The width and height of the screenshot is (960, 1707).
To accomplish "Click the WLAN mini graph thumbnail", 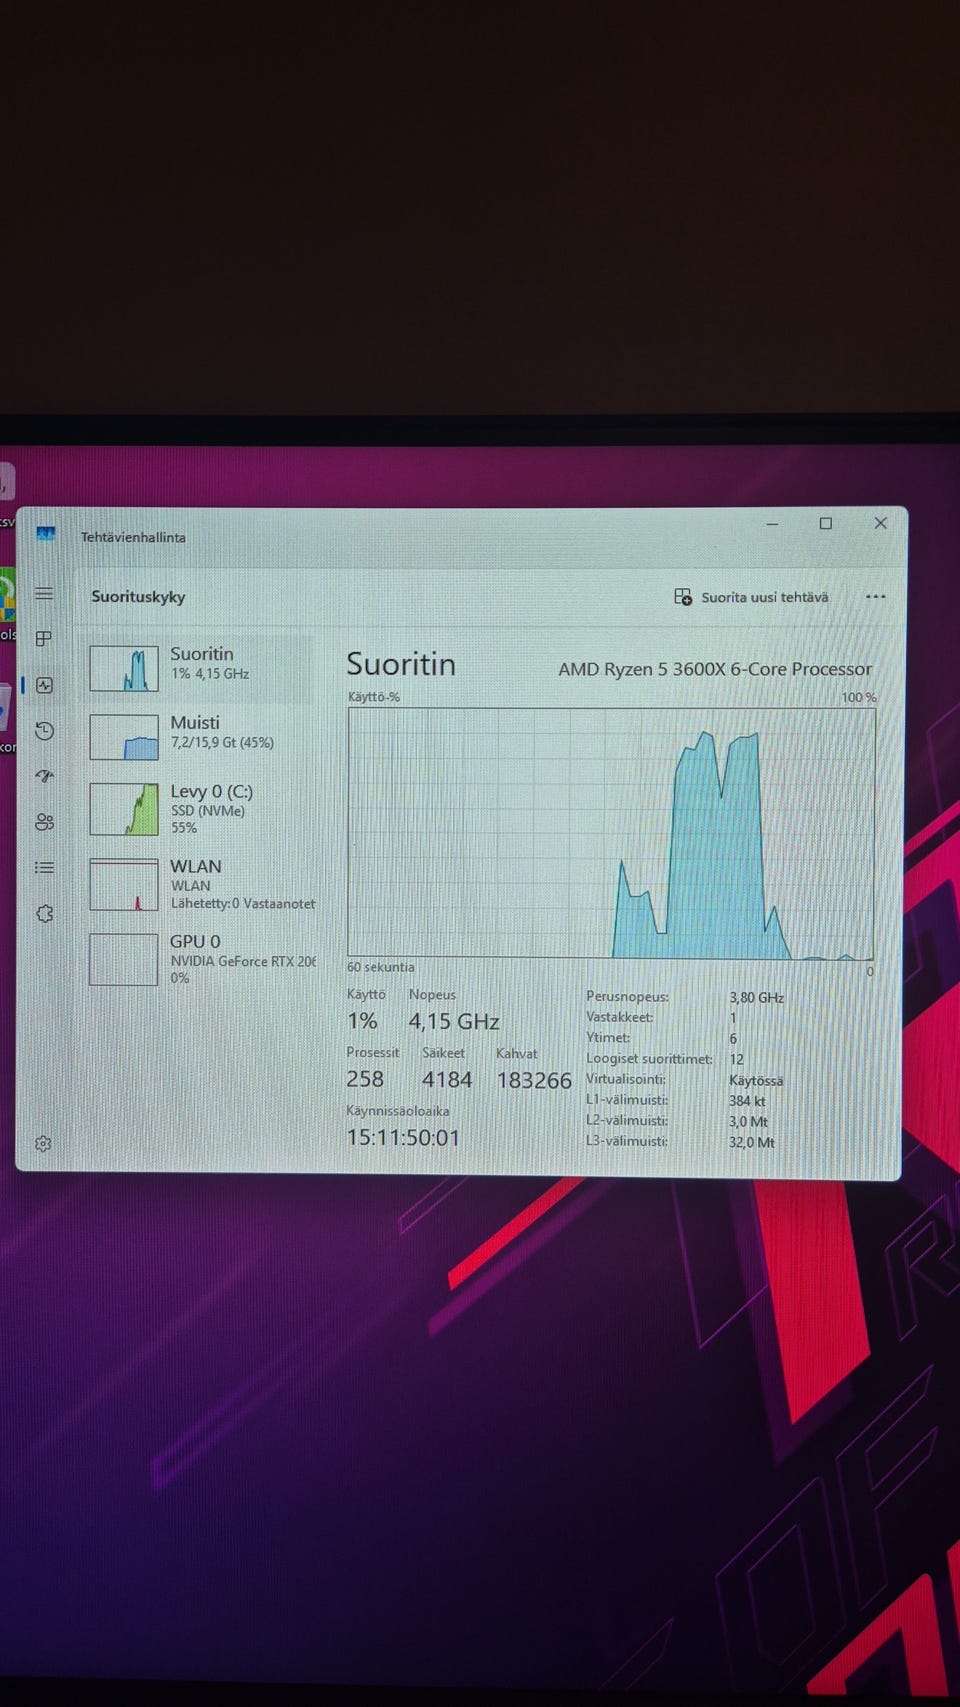I will click(x=124, y=884).
